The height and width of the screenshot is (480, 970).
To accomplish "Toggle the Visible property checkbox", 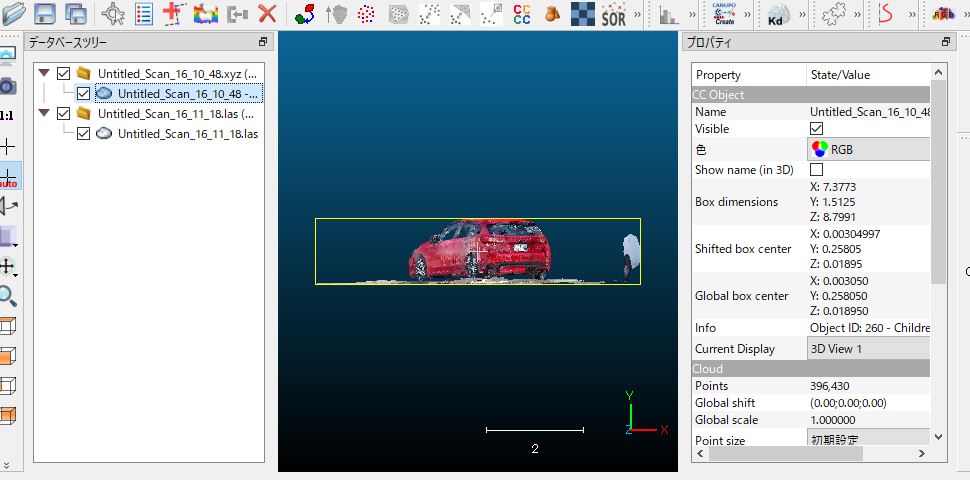I will [x=816, y=129].
